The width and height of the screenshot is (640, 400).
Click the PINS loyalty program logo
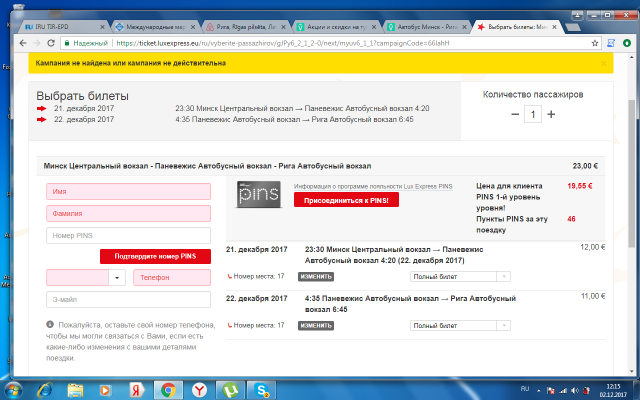pyautogui.click(x=258, y=193)
